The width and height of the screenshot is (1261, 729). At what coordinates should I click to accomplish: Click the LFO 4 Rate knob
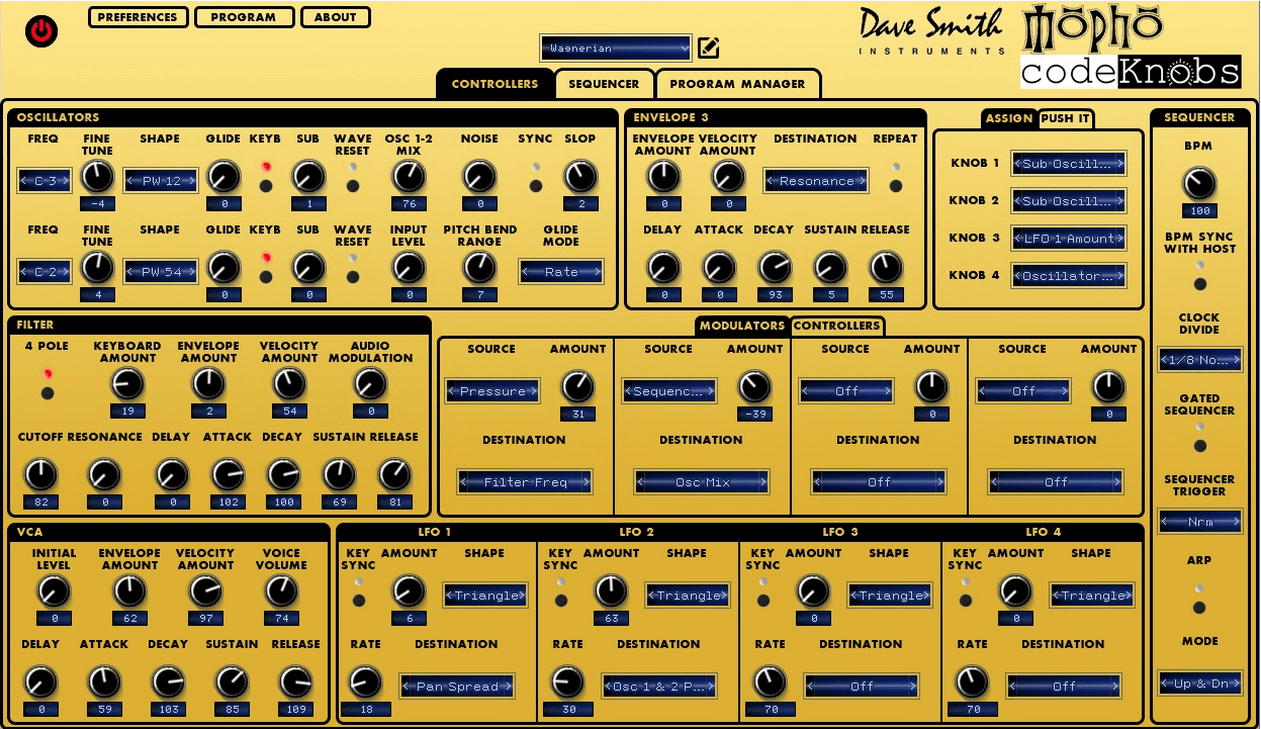click(971, 682)
